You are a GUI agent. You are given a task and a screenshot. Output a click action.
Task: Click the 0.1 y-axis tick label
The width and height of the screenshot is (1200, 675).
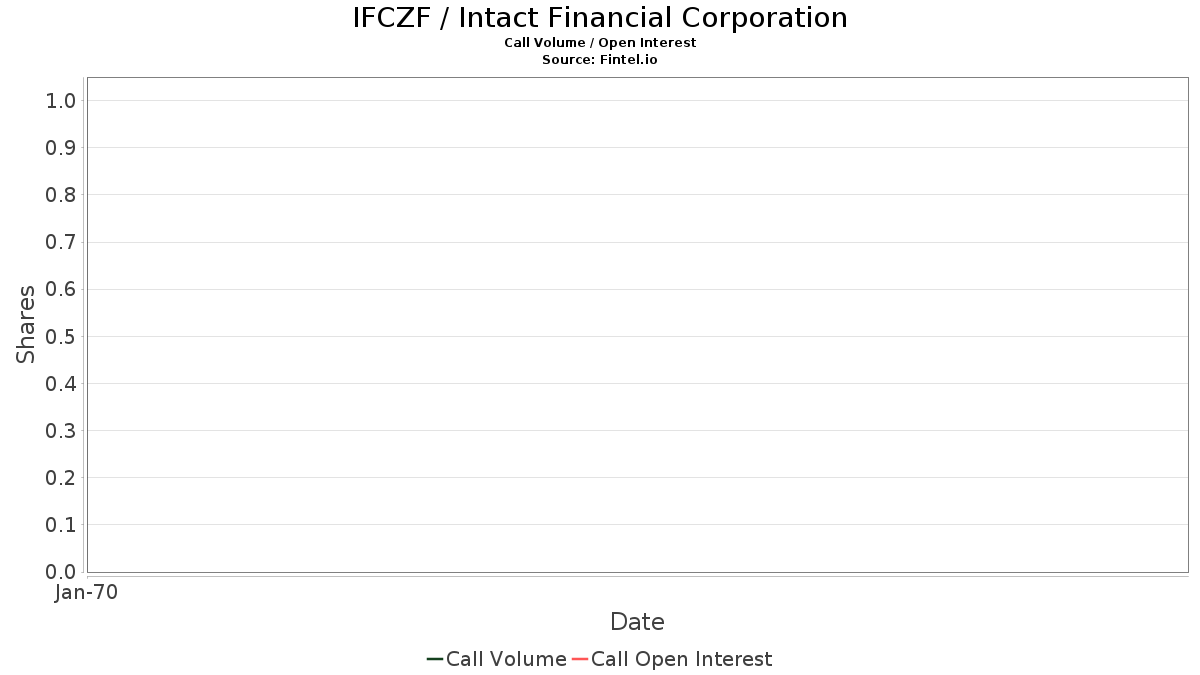click(61, 525)
